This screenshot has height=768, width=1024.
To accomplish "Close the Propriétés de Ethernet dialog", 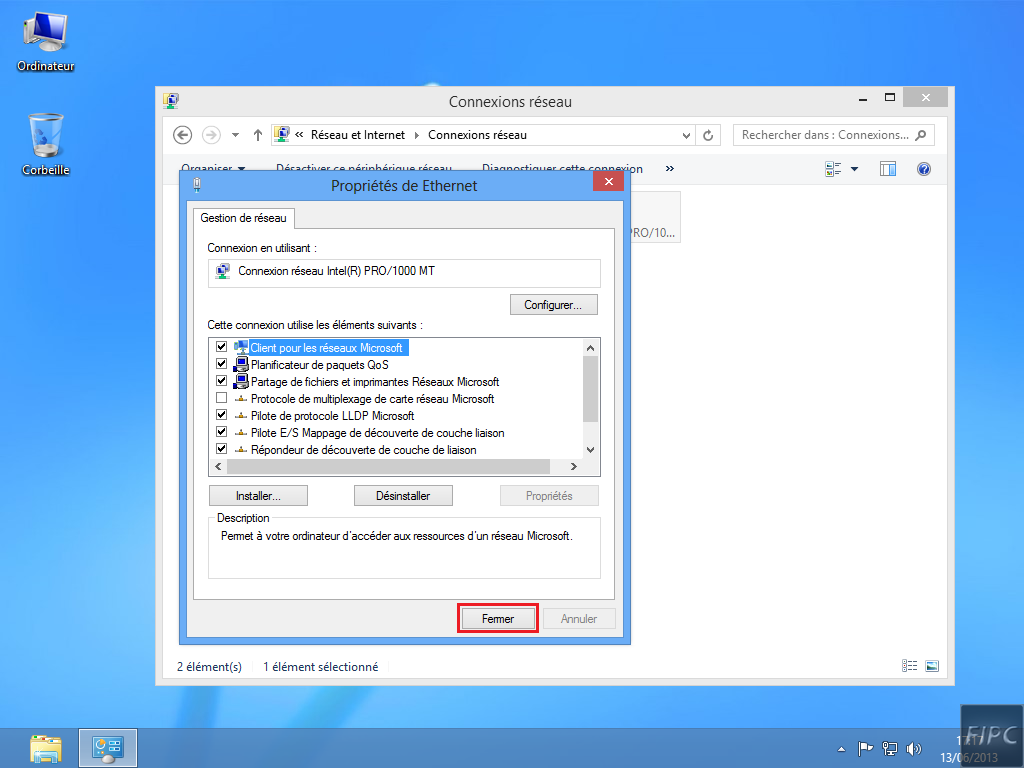I will (x=608, y=182).
